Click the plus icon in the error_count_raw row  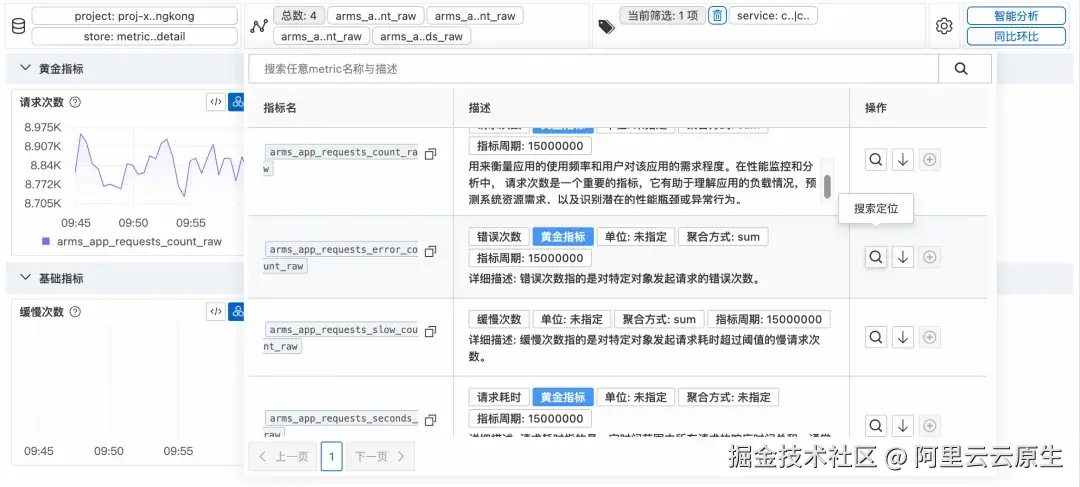coord(930,257)
